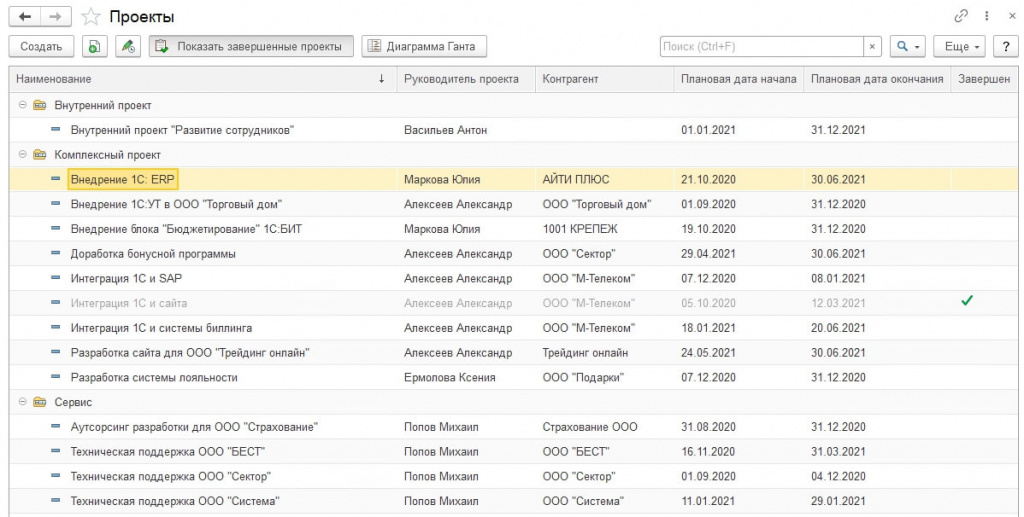Open help with the question mark button

coord(1004,46)
